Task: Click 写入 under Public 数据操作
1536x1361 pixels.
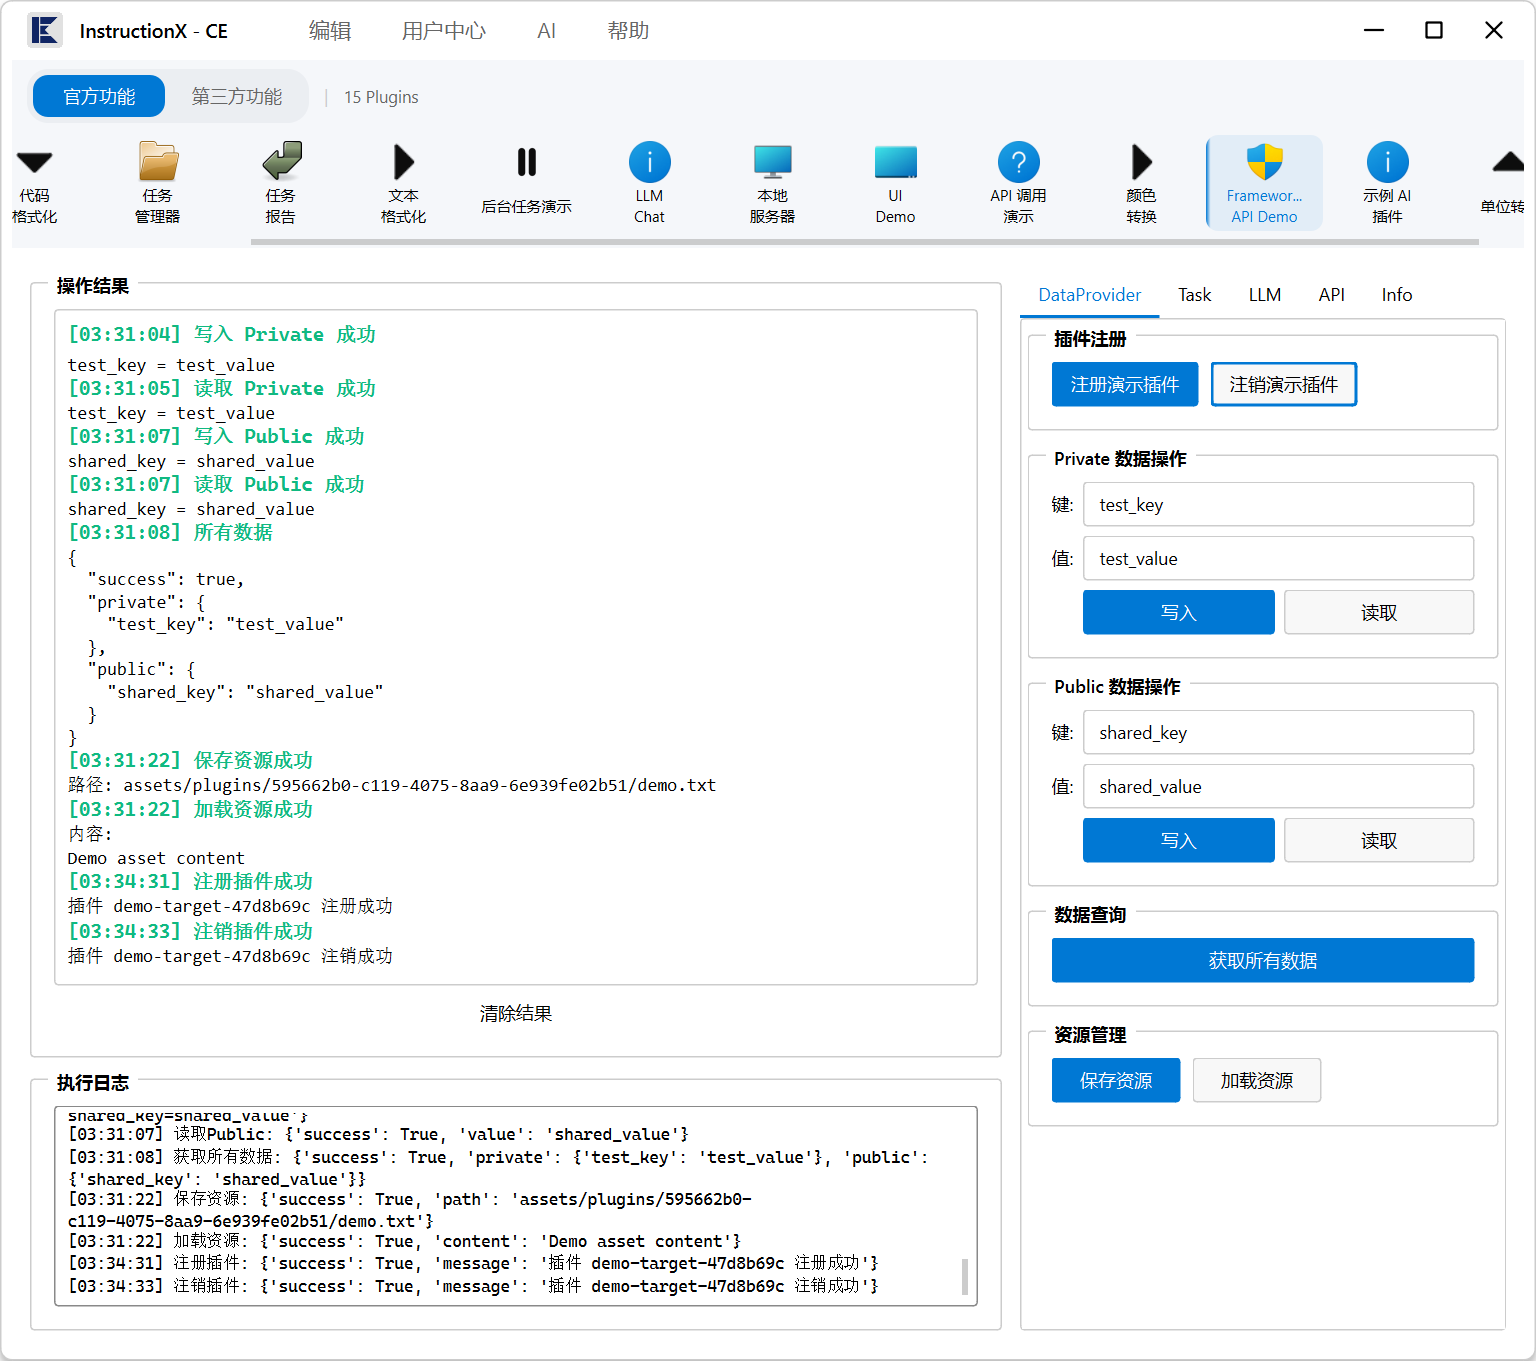Action: (x=1179, y=840)
